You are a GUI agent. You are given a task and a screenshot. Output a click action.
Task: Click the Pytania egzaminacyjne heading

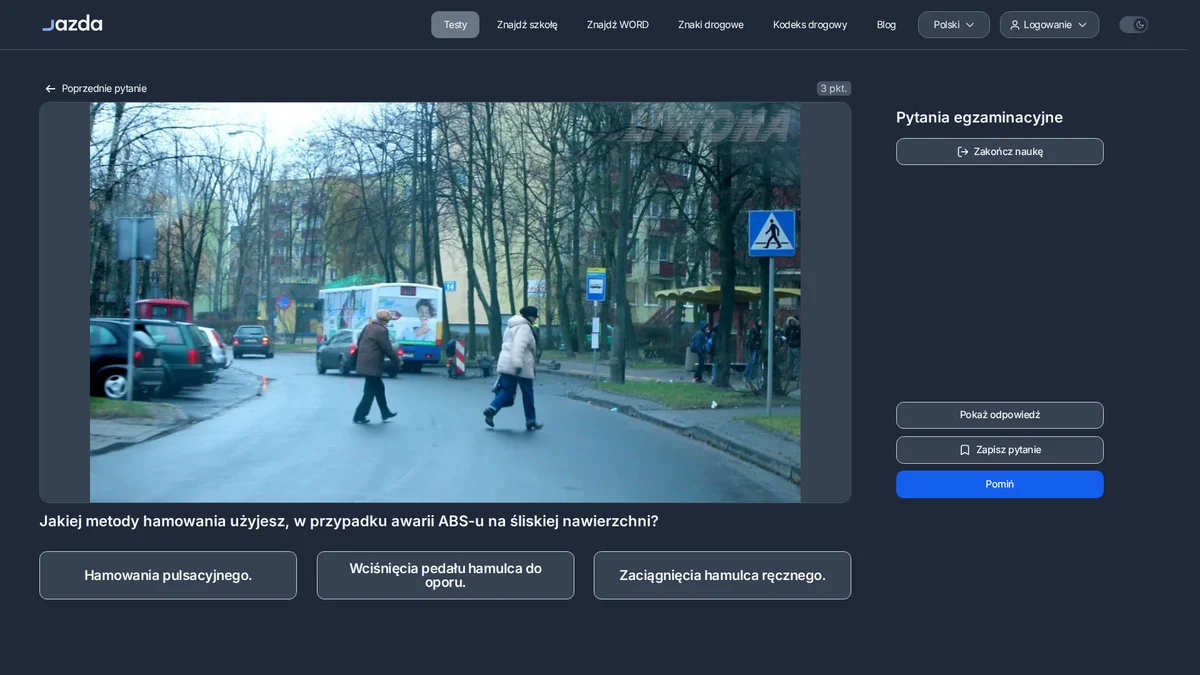[x=979, y=118]
